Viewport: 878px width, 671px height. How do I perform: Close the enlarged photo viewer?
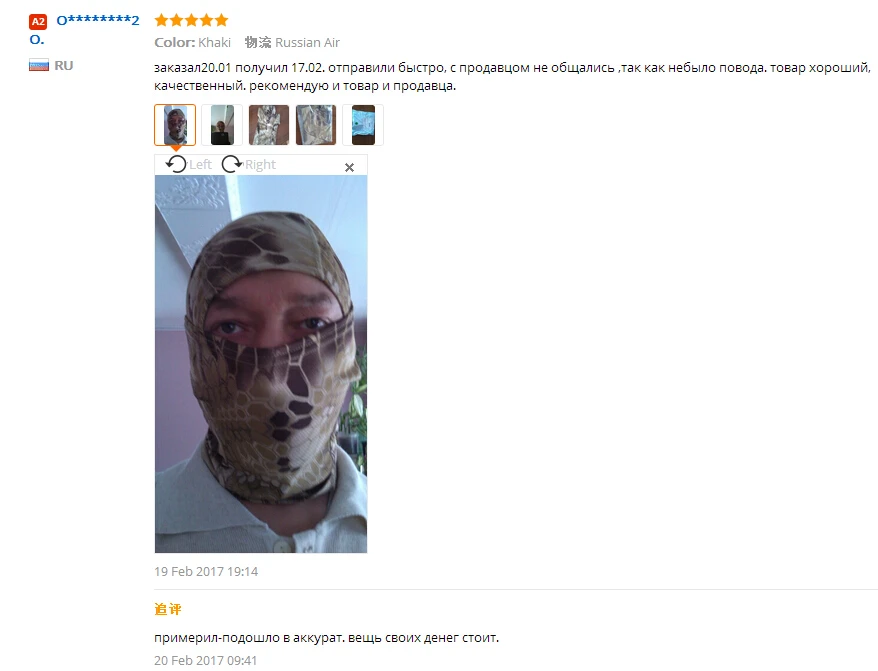coord(349,167)
